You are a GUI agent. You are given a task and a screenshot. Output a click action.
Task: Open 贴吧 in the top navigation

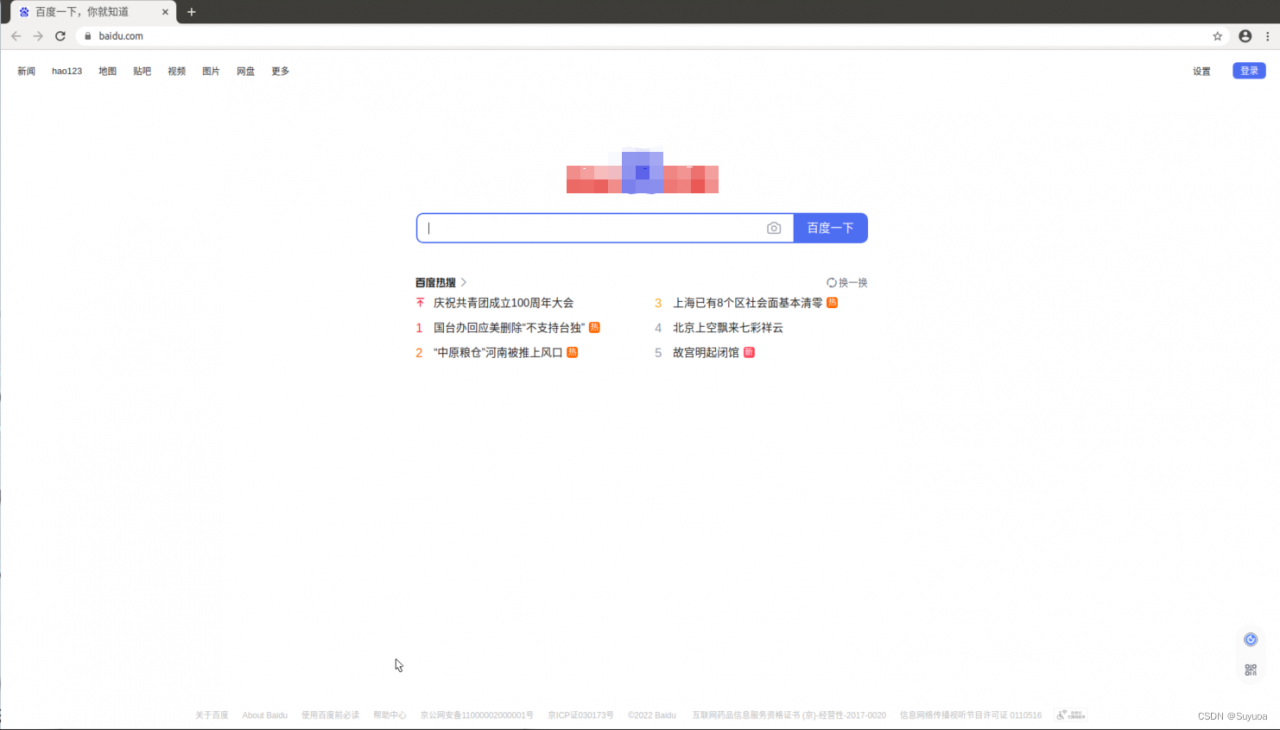click(x=142, y=71)
